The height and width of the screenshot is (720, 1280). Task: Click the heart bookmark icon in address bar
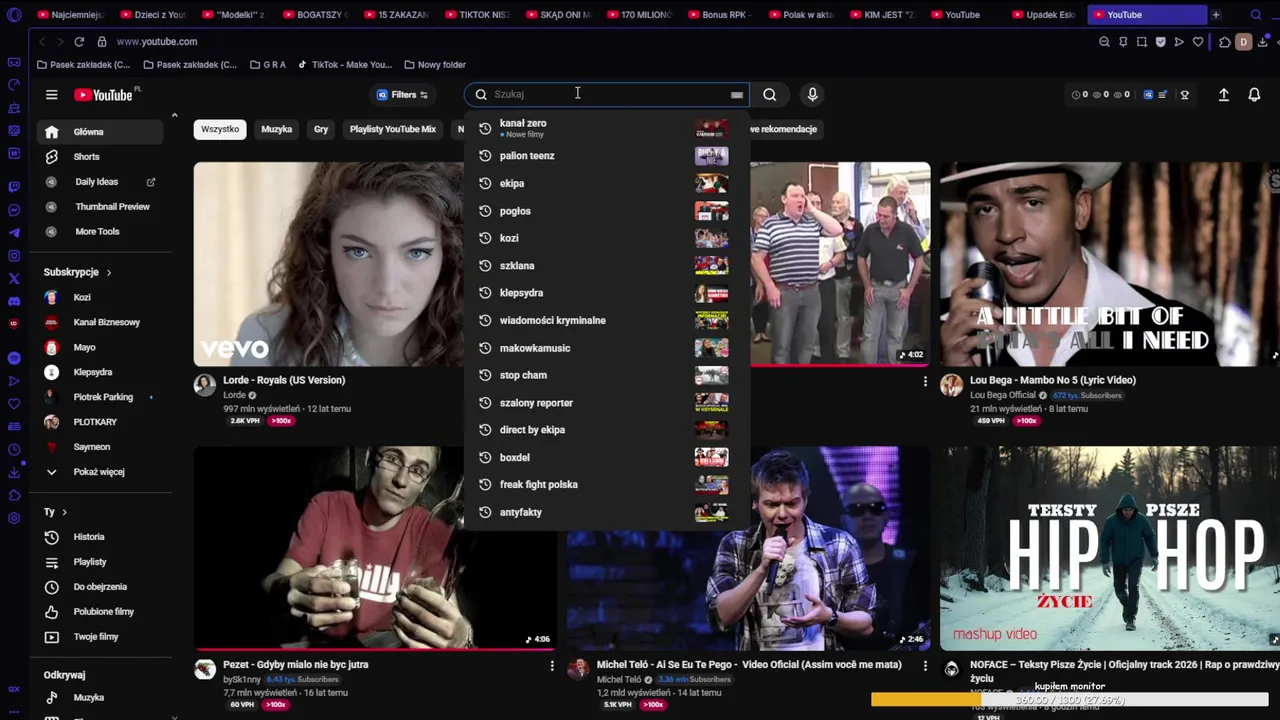(1198, 42)
